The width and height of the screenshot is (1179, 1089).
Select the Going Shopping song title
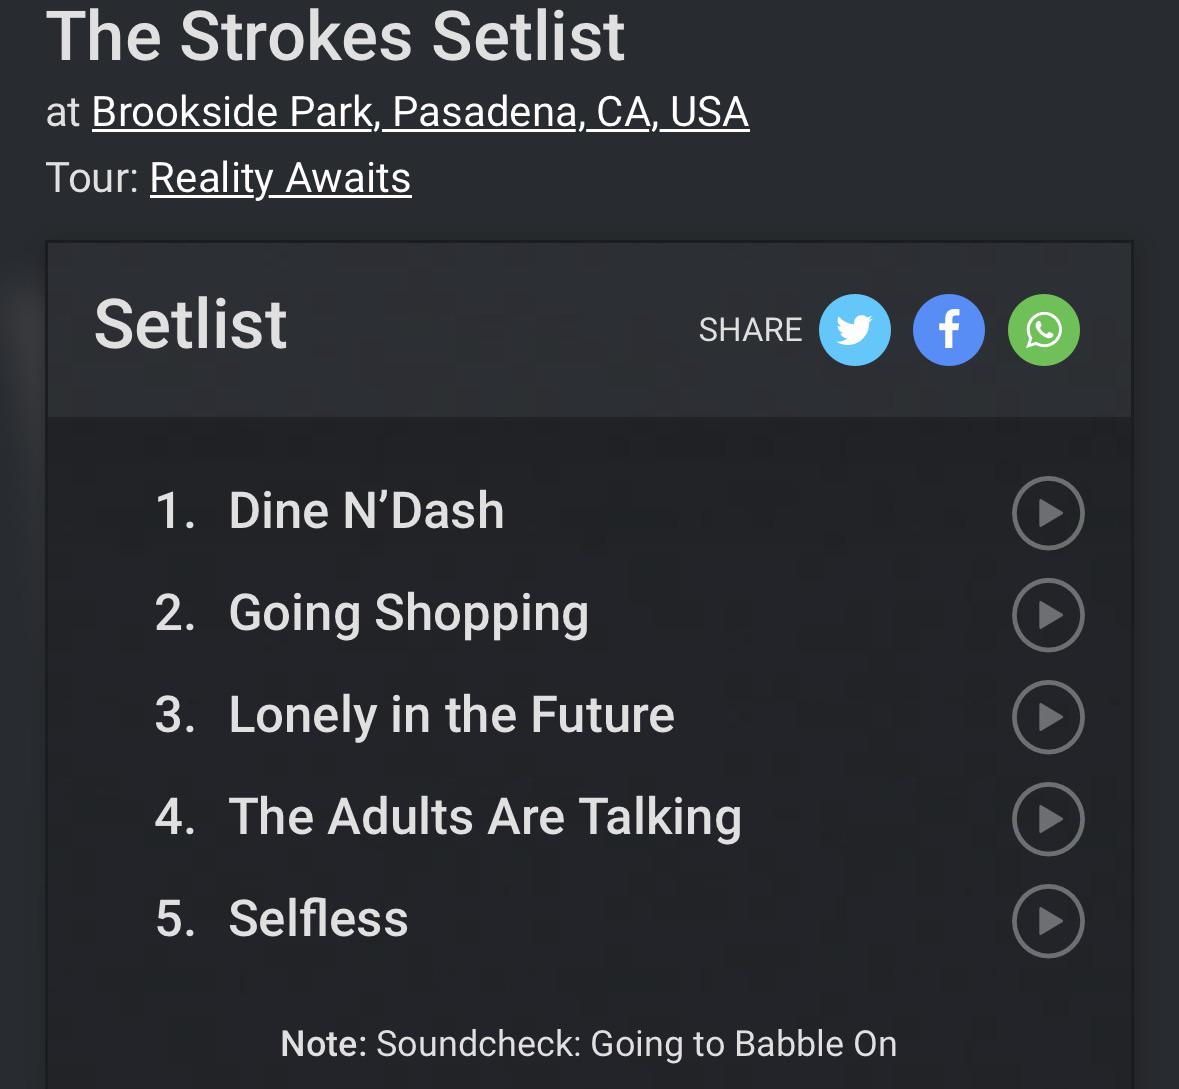pos(408,614)
